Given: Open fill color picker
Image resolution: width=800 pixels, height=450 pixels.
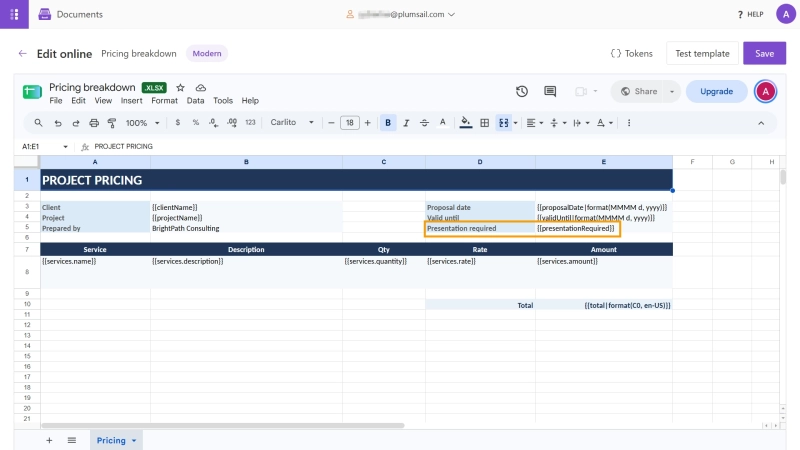Looking at the screenshot, I should [x=465, y=123].
